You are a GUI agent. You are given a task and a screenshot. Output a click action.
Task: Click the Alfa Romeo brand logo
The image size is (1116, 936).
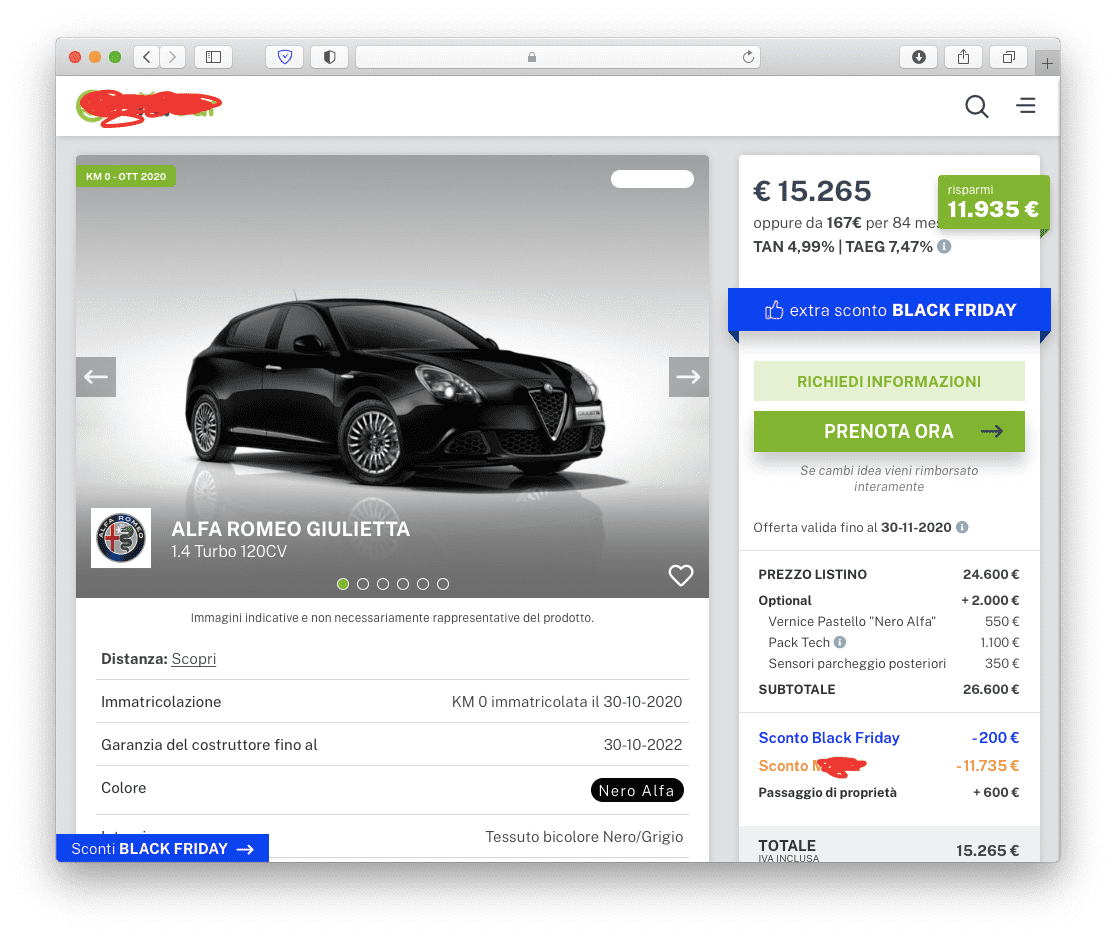[x=121, y=537]
